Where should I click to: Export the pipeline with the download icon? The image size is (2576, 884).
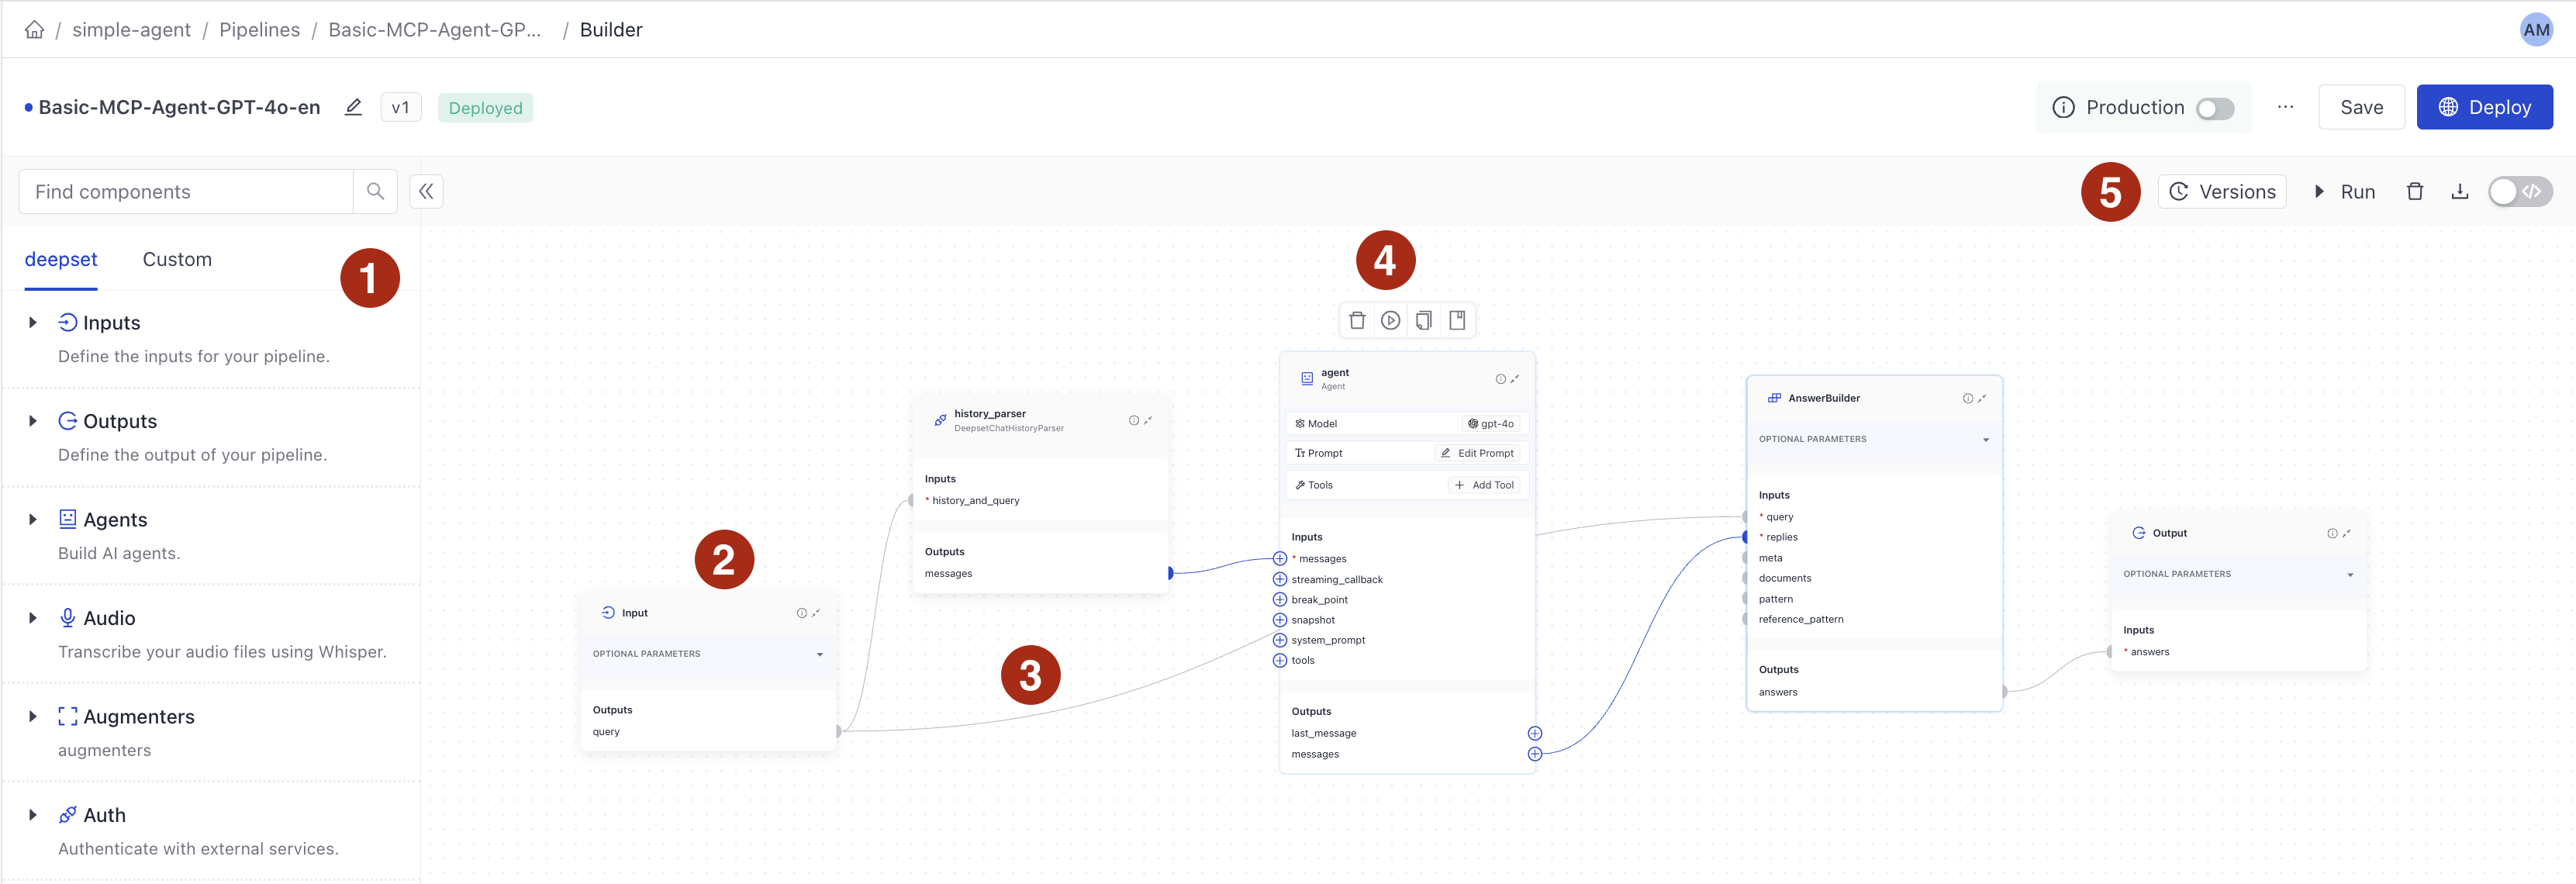click(2460, 191)
